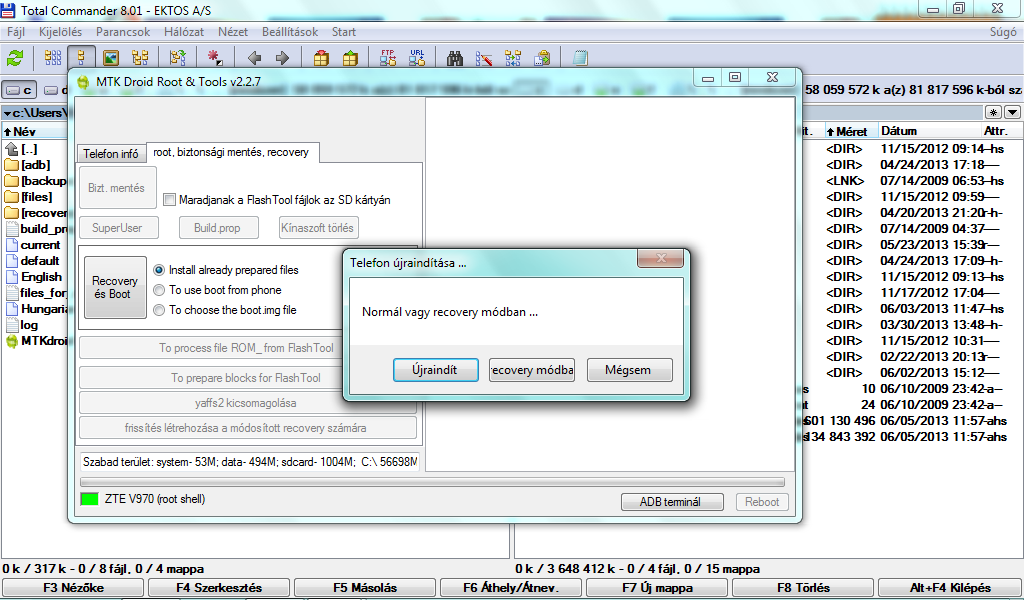Screen dimensions: 1024x600
Task: Open the FTP connect icon
Action: coord(388,58)
